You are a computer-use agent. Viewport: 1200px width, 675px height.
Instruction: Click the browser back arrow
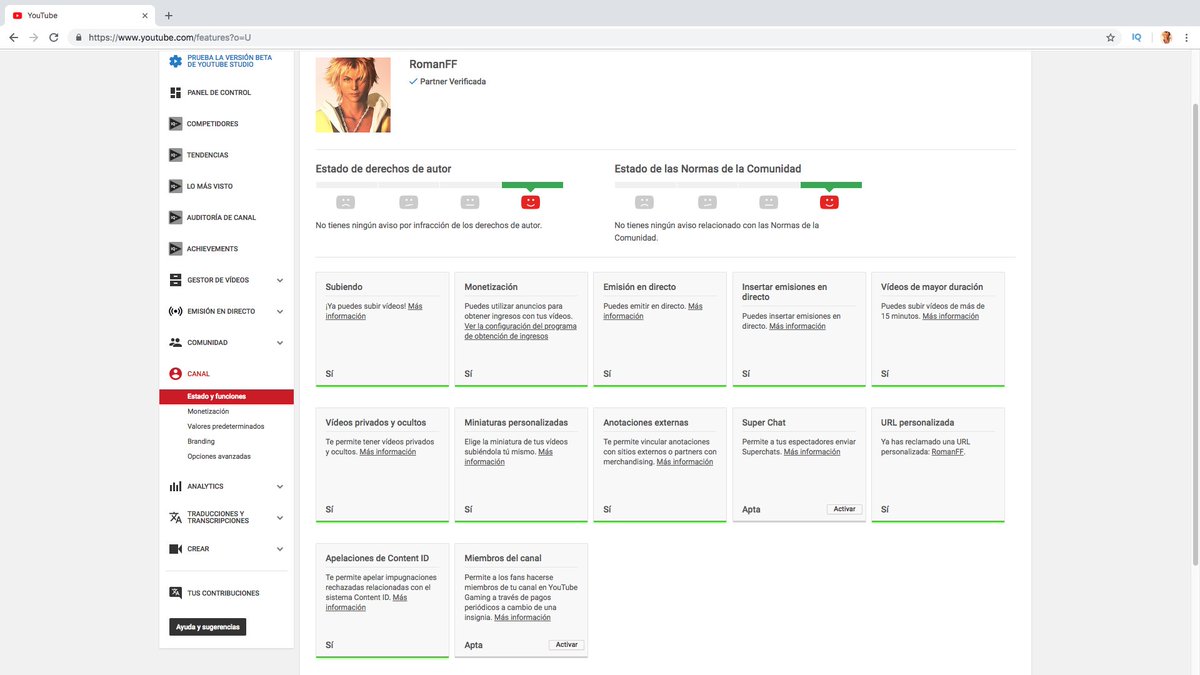[x=13, y=37]
